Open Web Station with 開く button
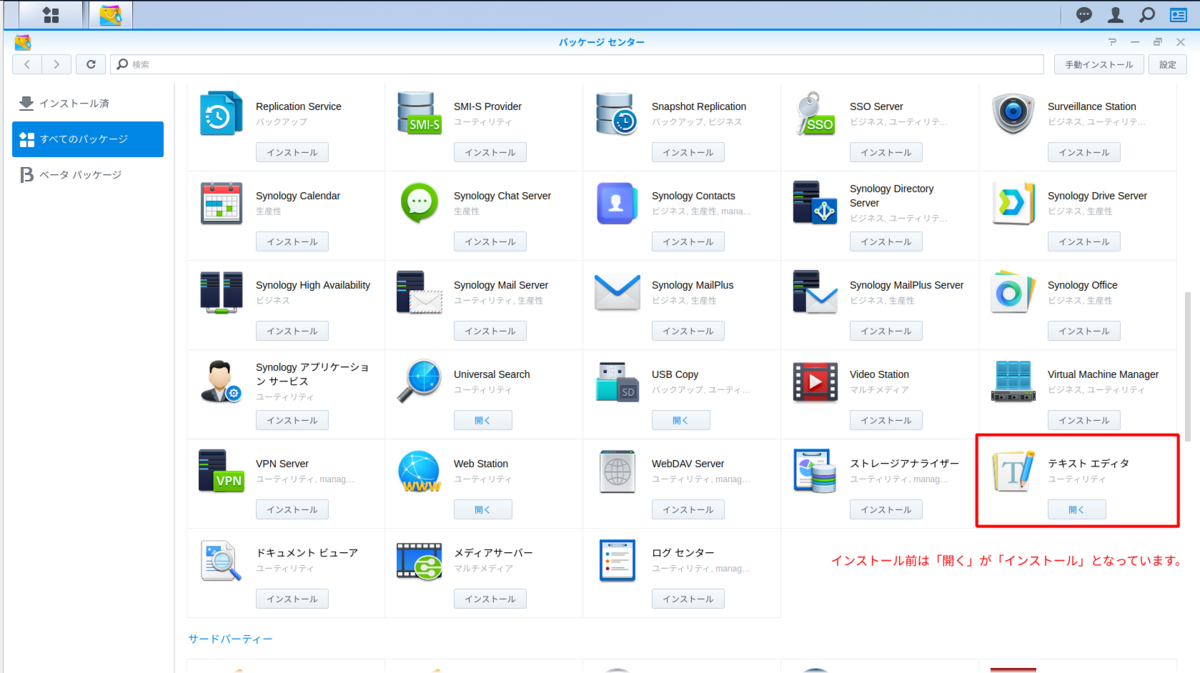The width and height of the screenshot is (1200, 673). coord(483,510)
